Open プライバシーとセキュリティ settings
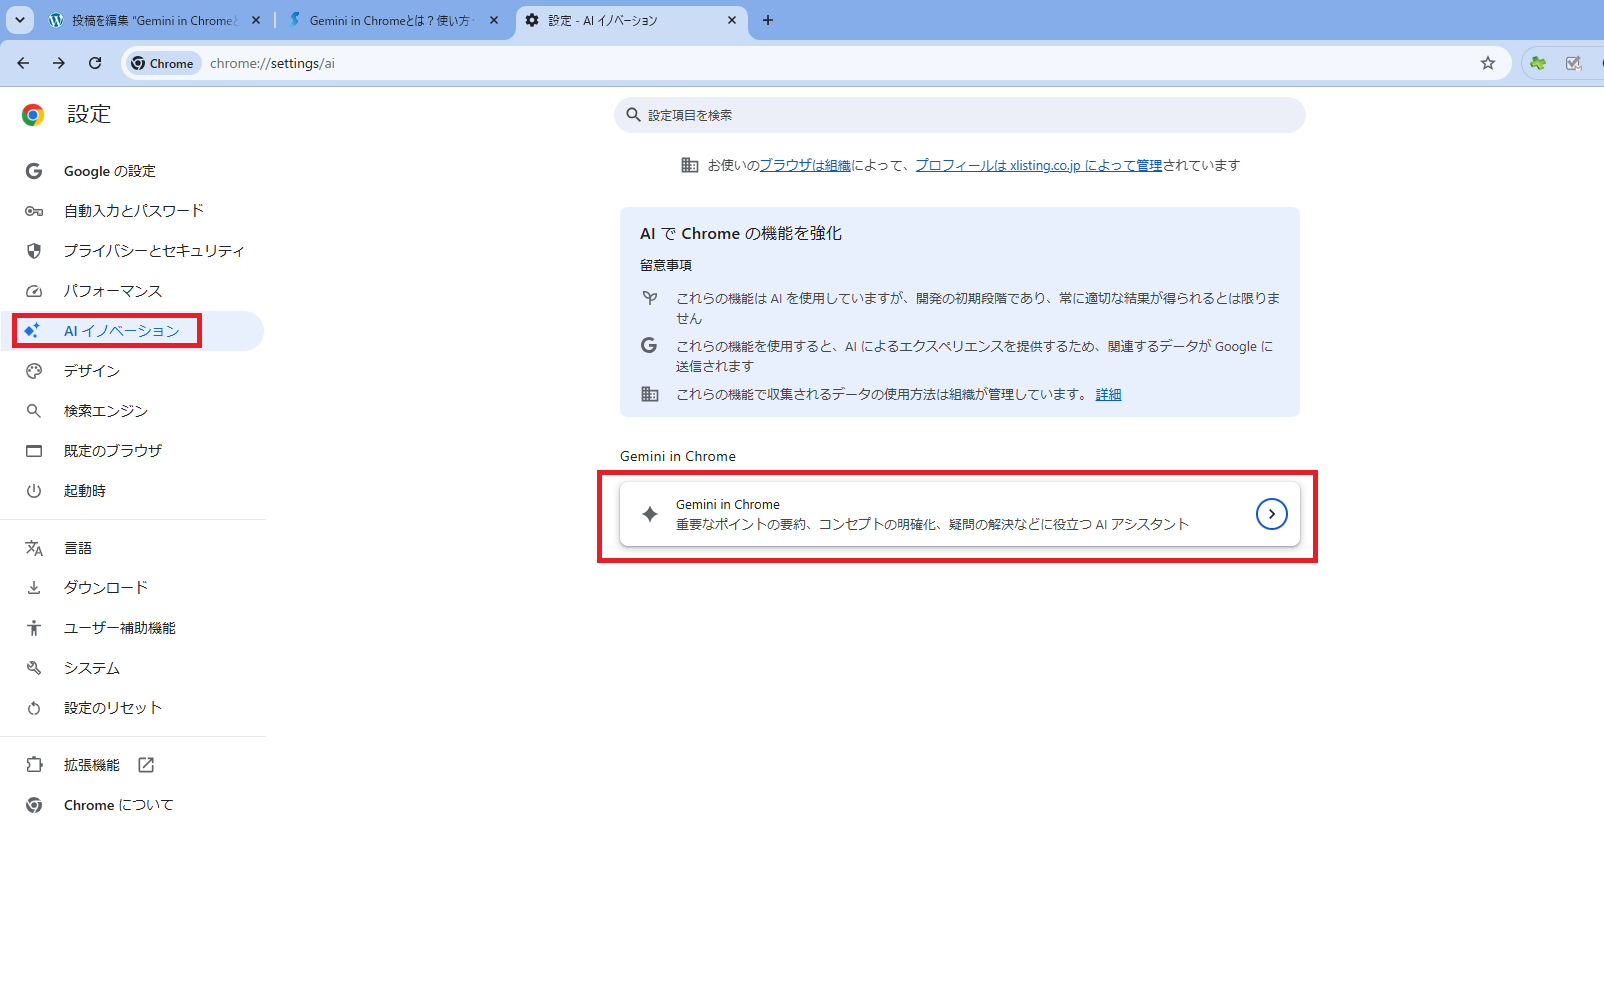Screen dimensions: 1604x1000 (133, 251)
